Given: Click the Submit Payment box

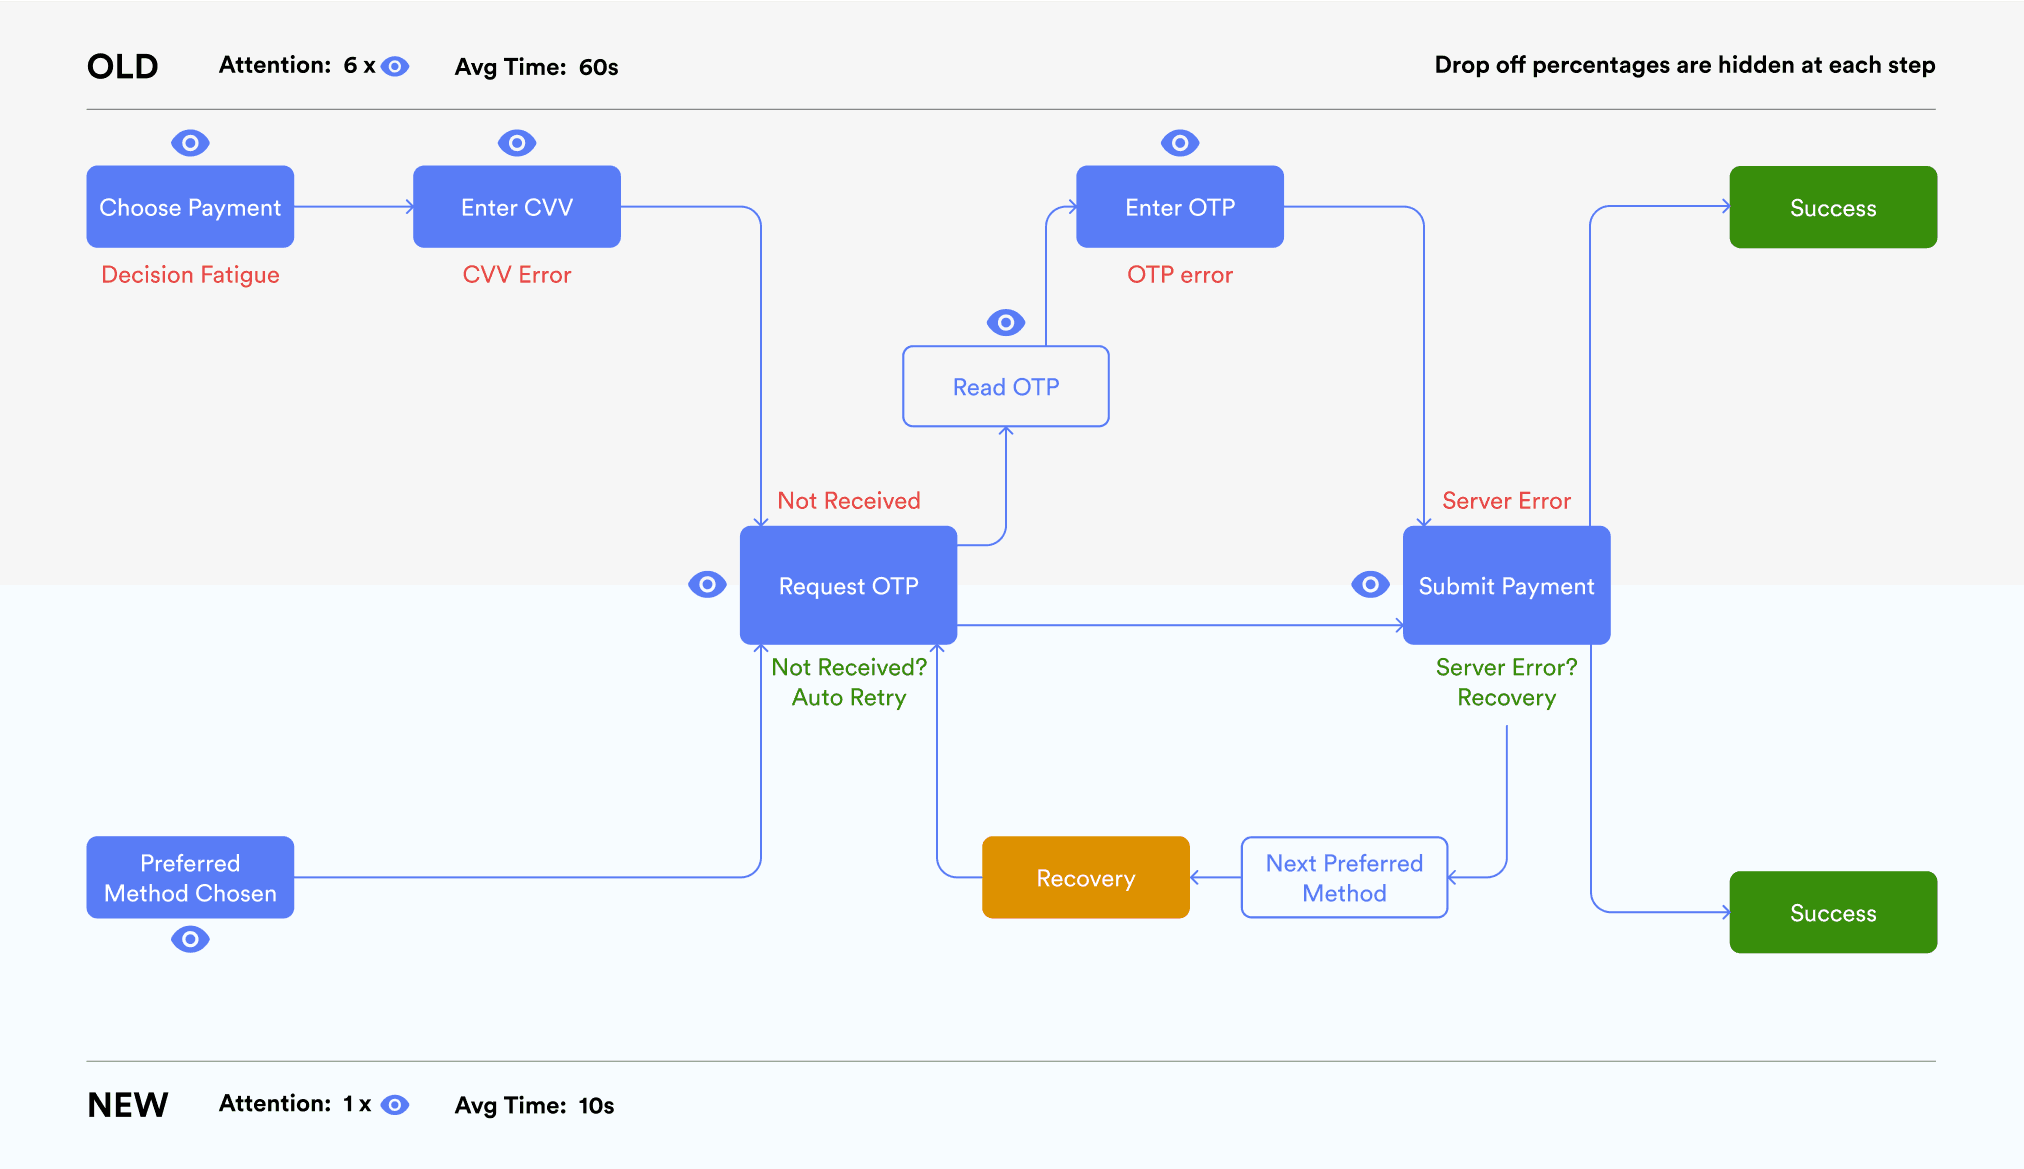Looking at the screenshot, I should point(1506,585).
